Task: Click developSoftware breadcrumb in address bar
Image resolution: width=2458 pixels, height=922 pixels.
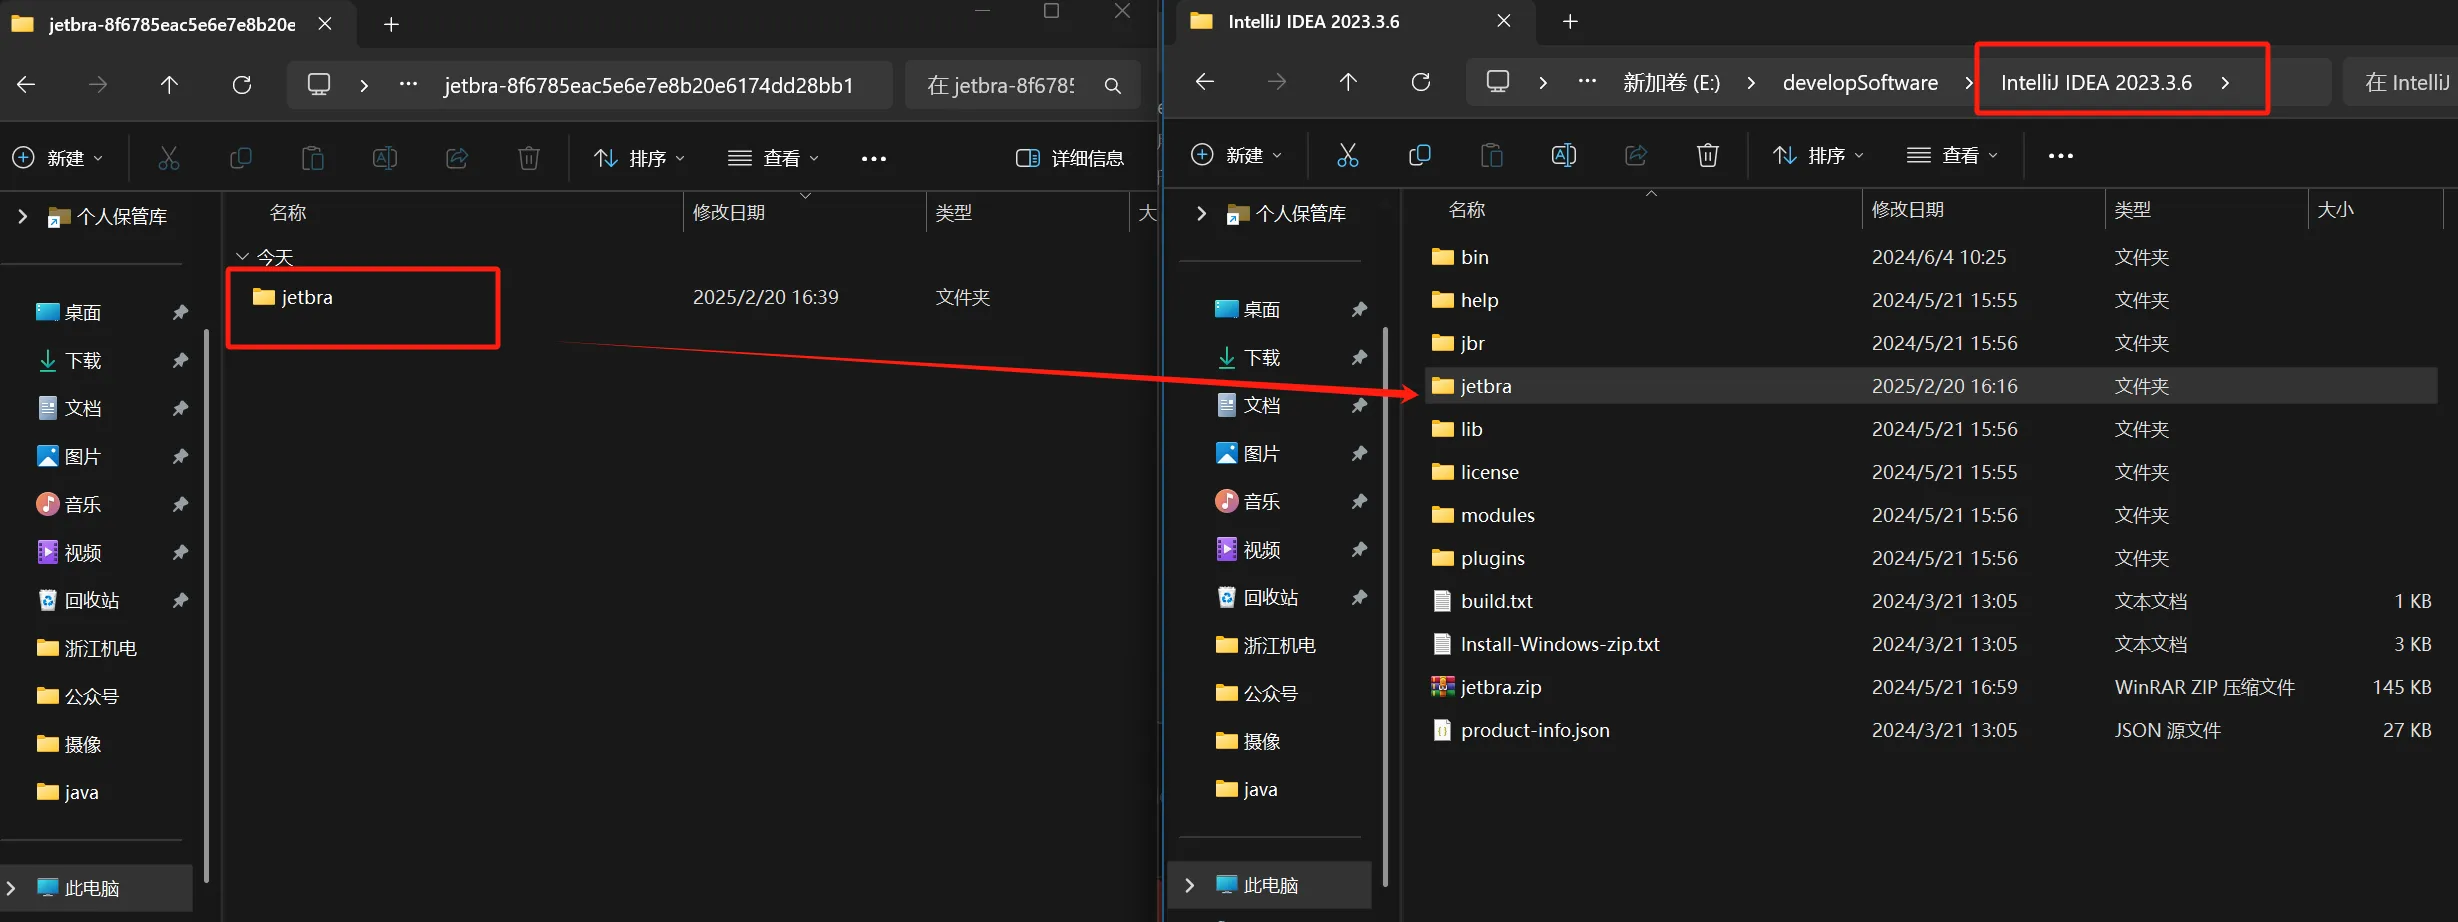Action: point(1860,82)
